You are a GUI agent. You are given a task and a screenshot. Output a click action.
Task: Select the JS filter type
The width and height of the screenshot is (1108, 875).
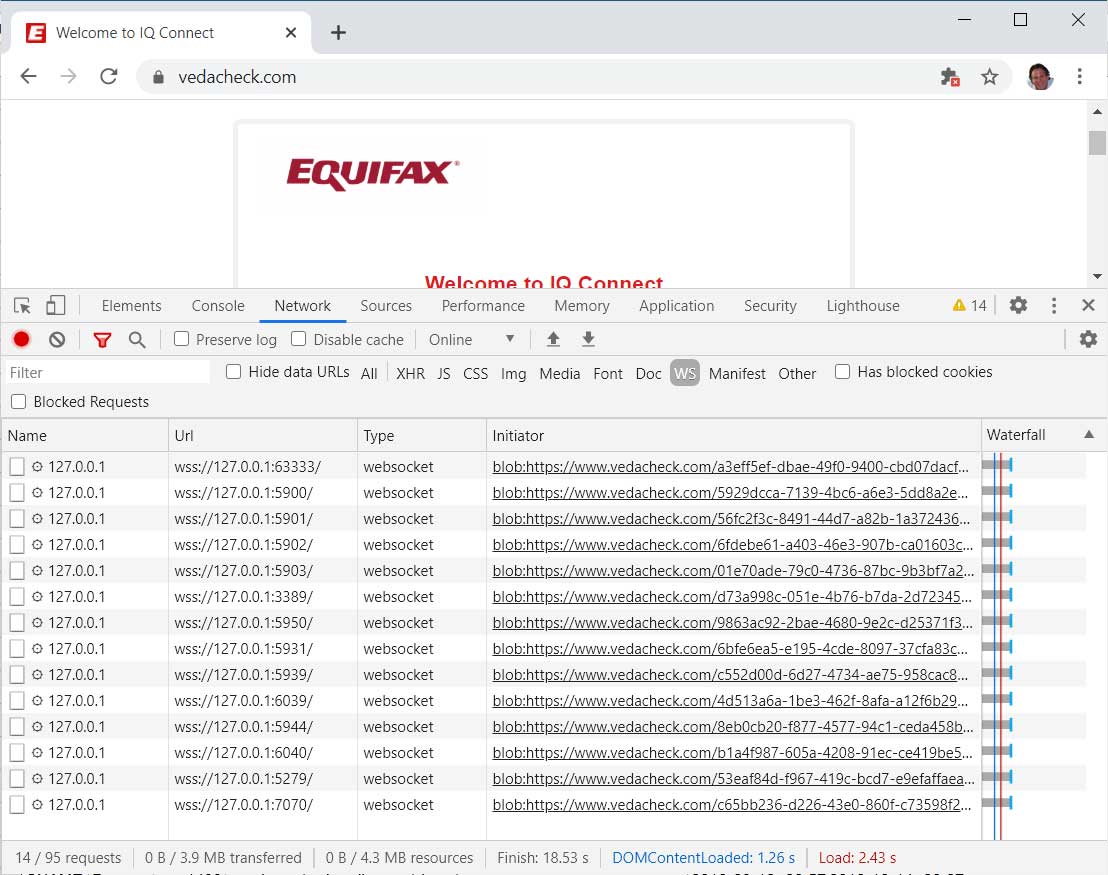(x=444, y=373)
